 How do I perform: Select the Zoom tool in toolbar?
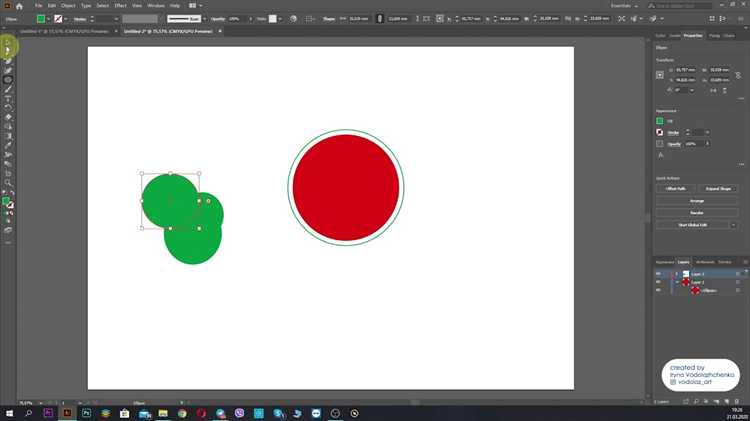point(8,182)
